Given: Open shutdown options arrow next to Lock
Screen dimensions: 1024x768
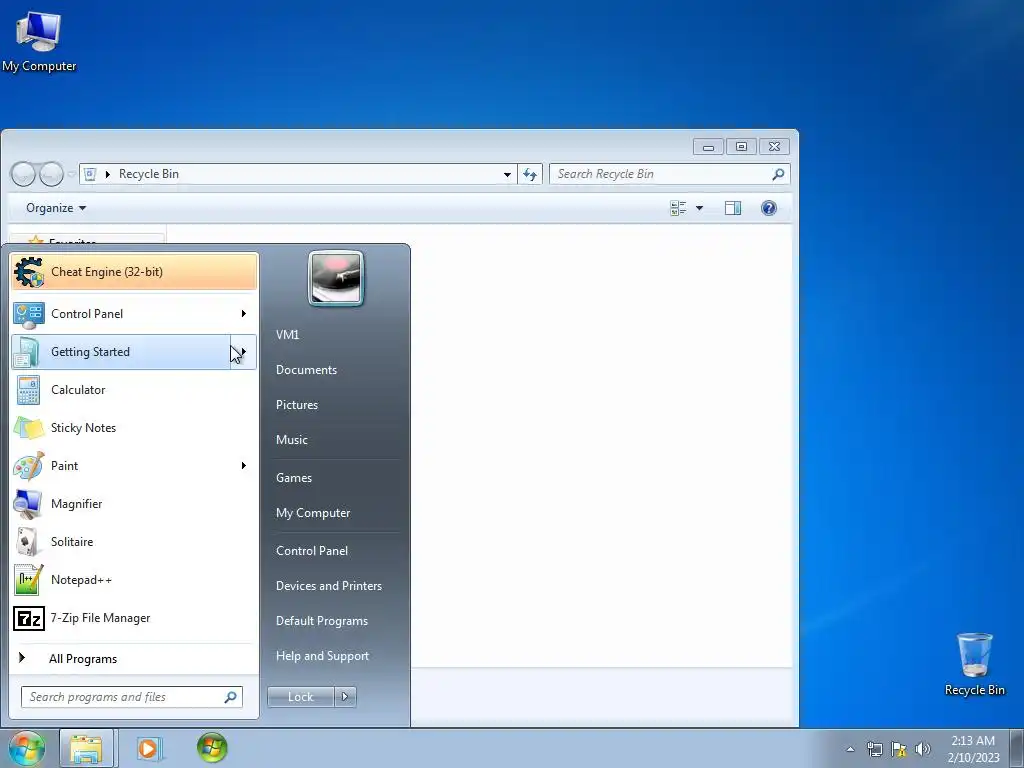Looking at the screenshot, I should (345, 697).
